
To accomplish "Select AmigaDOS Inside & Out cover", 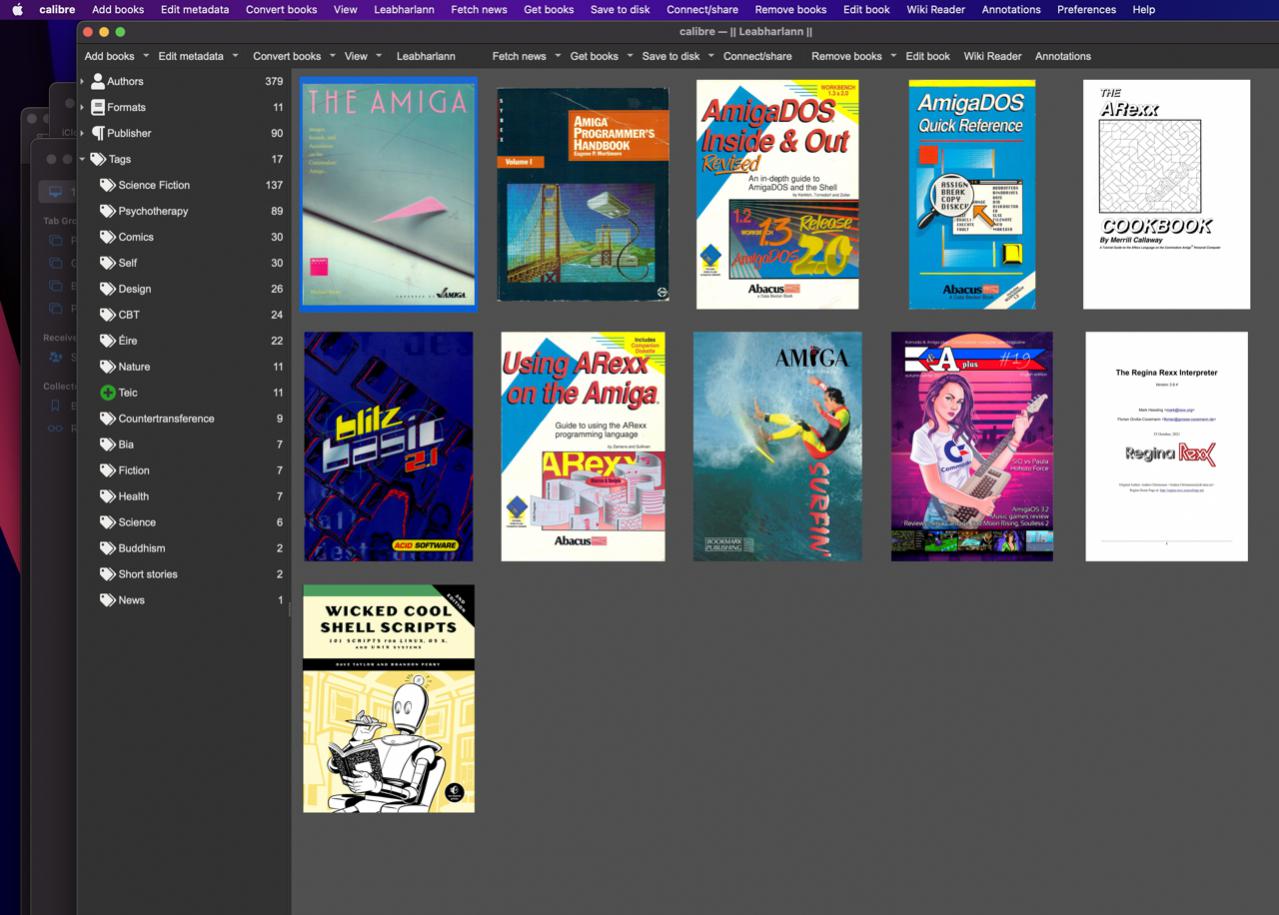I will click(777, 194).
